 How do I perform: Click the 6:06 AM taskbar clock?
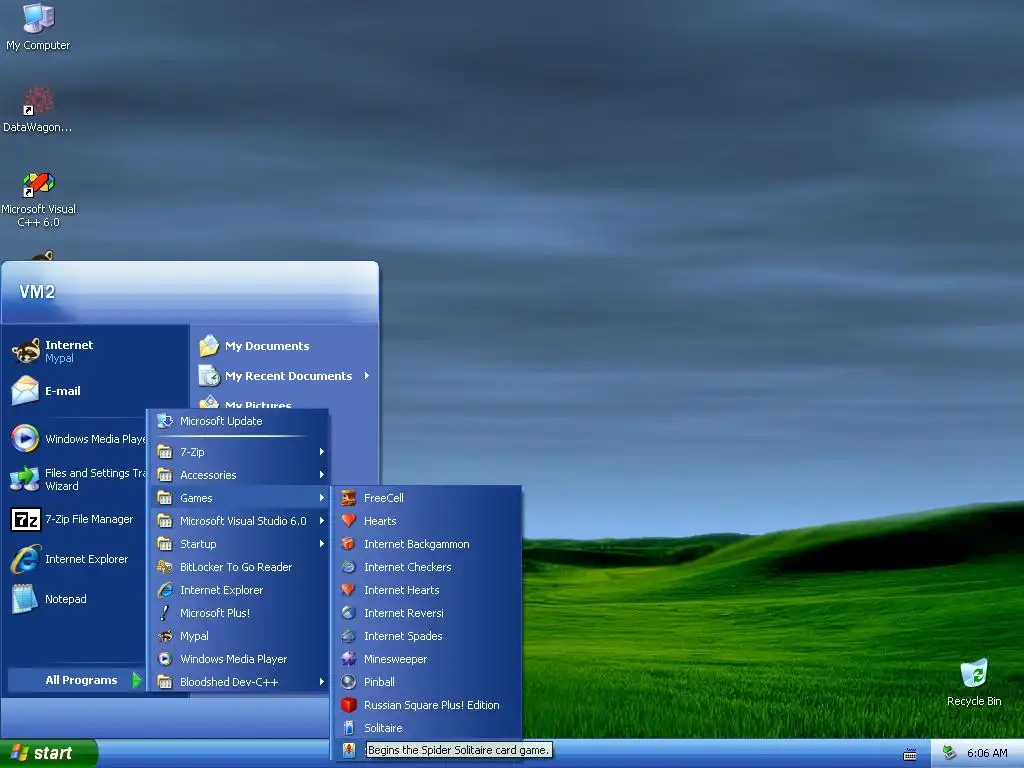tap(987, 753)
